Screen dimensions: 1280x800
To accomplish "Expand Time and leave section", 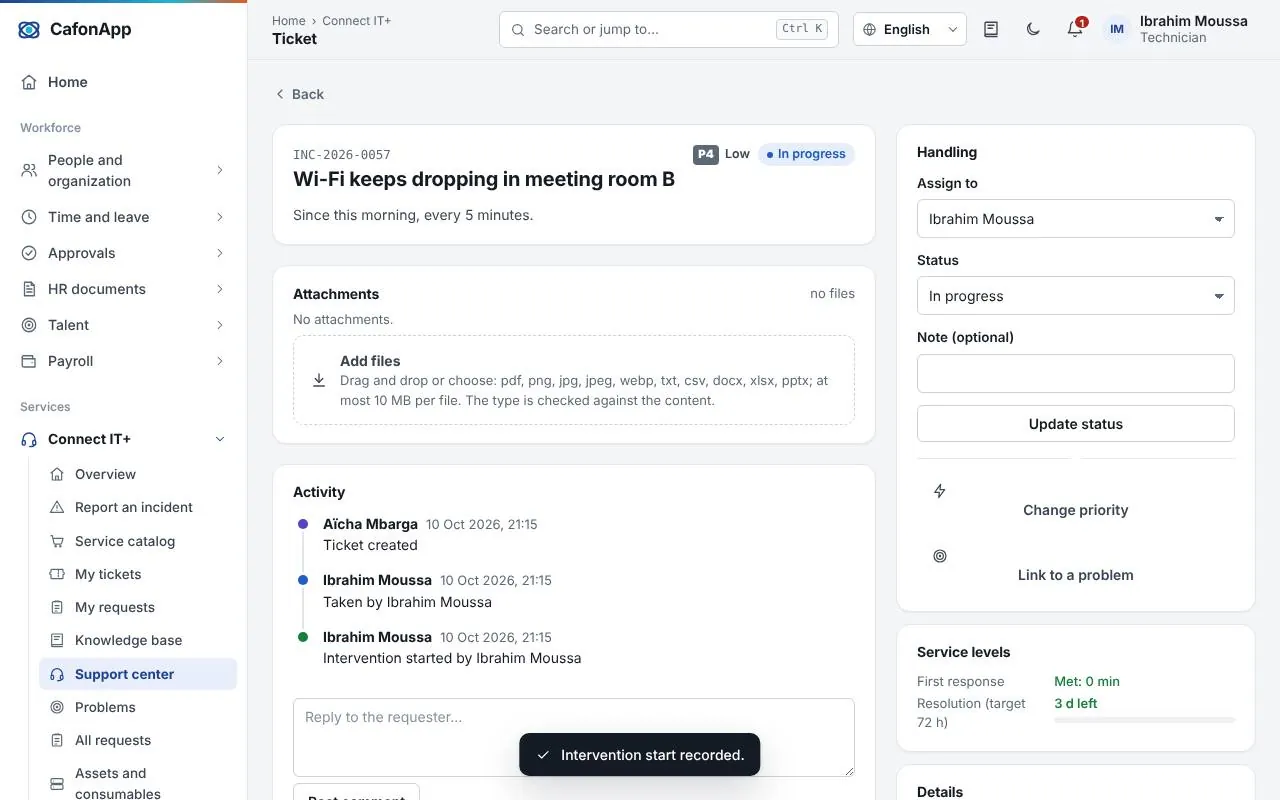I will (124, 217).
